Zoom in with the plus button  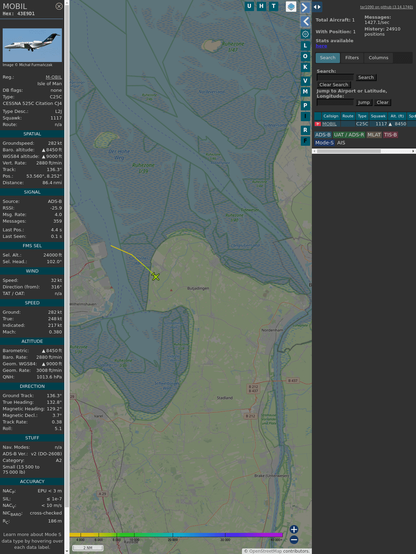294,529
